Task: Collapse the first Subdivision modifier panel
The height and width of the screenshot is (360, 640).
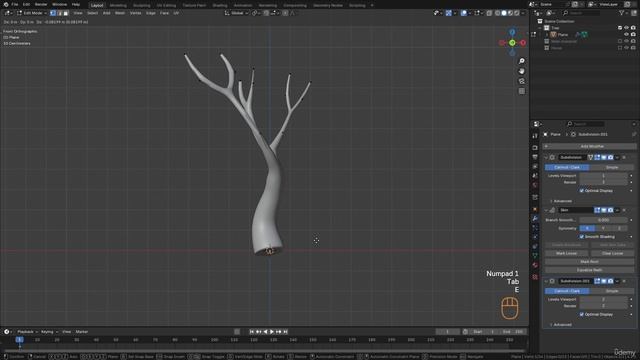Action: [x=546, y=158]
